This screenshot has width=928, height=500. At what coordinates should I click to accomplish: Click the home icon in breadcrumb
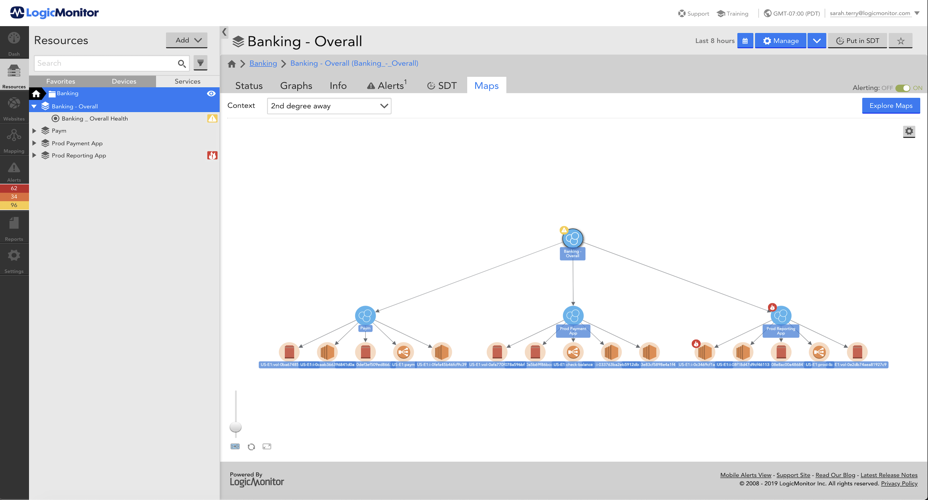coord(232,63)
